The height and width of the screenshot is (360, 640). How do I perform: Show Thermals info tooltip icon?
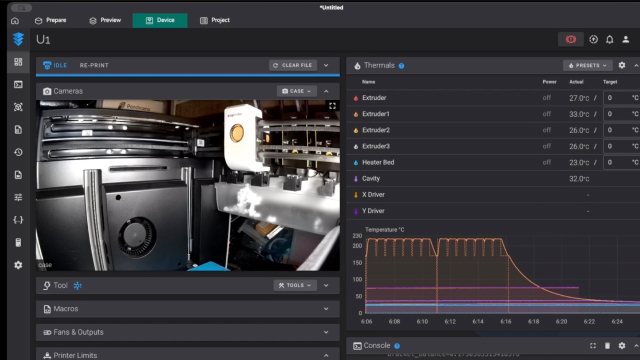point(402,66)
